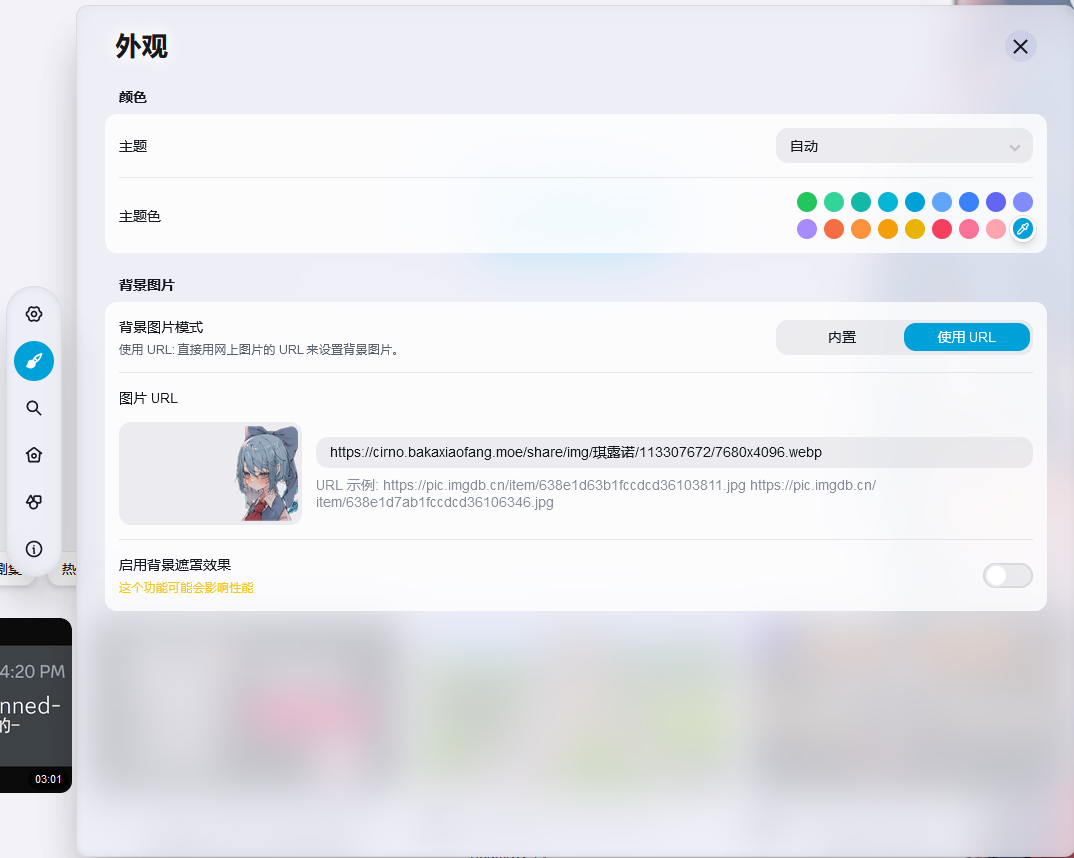Click the shapes icon in the sidebar

tap(34, 502)
